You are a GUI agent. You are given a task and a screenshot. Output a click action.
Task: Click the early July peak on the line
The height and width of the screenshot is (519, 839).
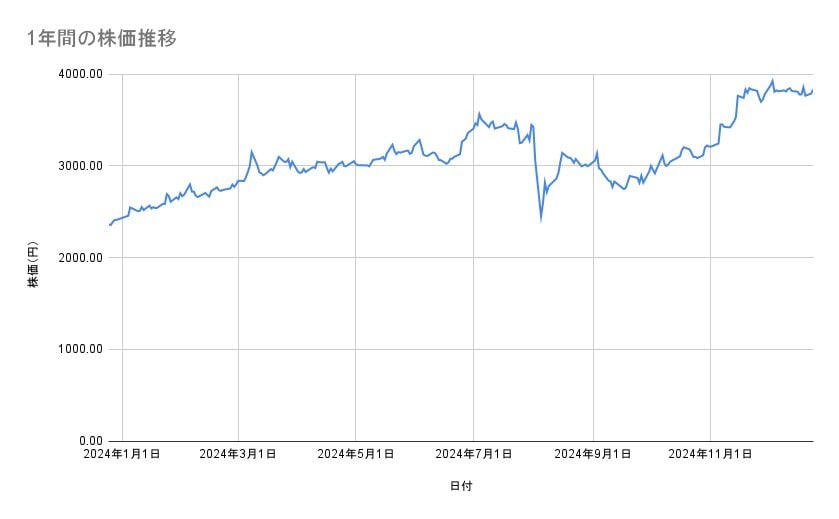pyautogui.click(x=479, y=113)
